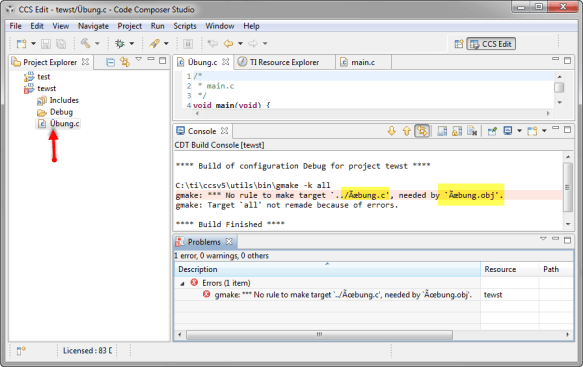Collapse the Errors (1 item) group

182,284
